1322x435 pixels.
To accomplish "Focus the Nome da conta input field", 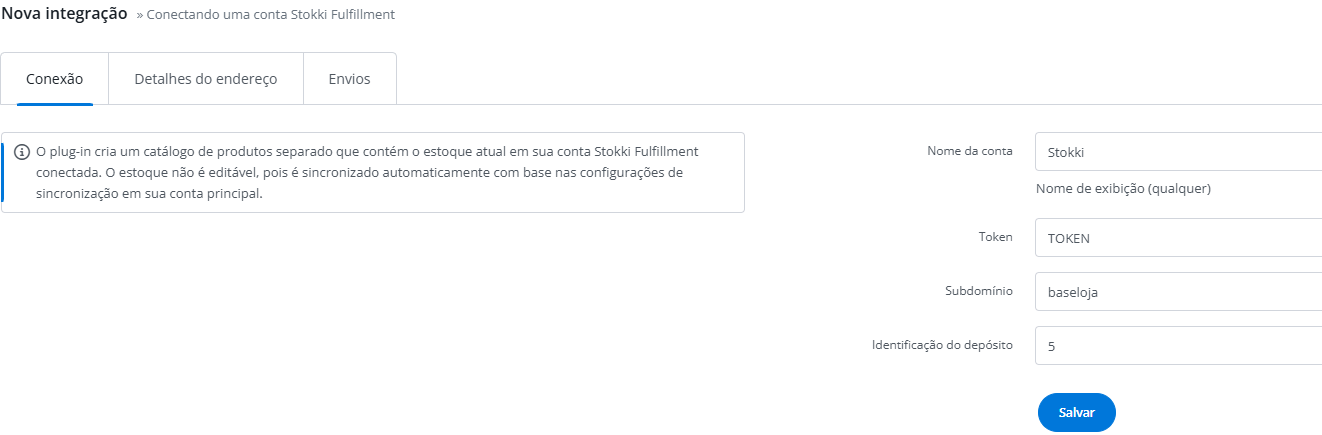I will click(1178, 152).
